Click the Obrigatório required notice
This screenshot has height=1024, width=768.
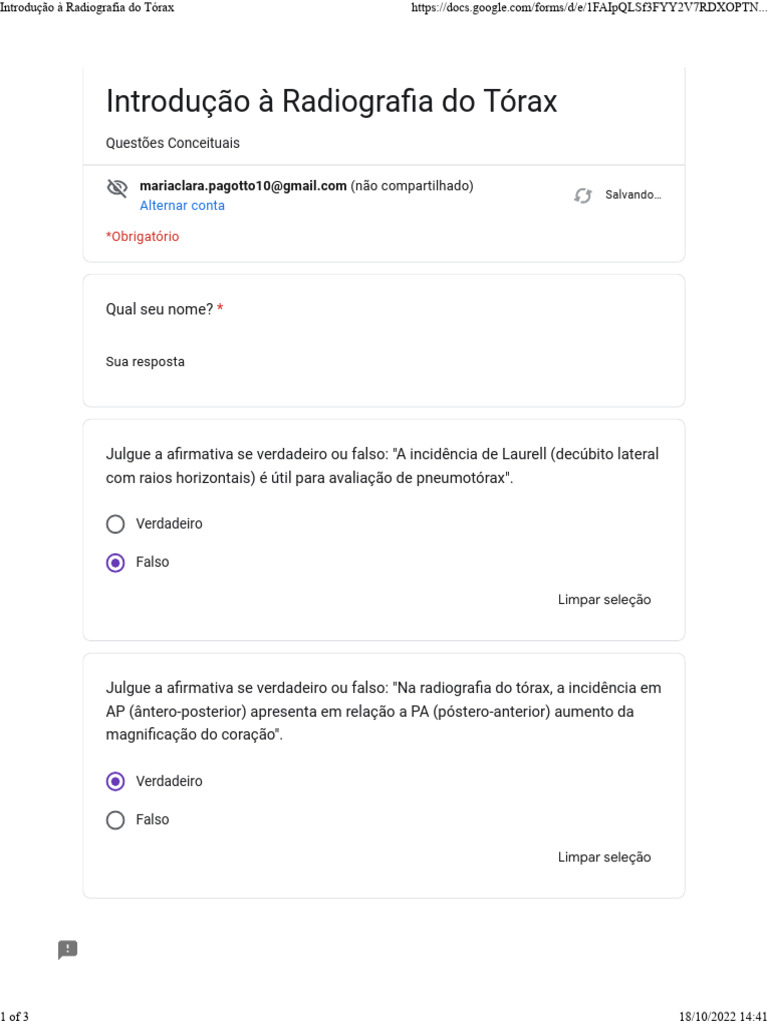143,237
